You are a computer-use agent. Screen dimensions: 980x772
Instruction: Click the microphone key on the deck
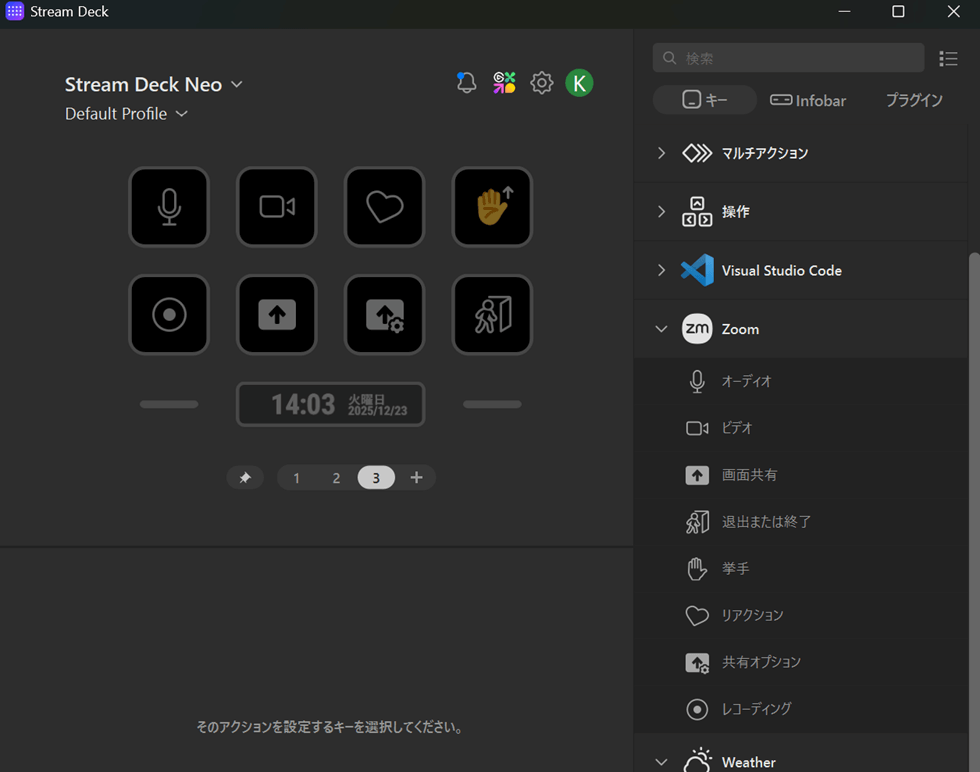click(169, 207)
